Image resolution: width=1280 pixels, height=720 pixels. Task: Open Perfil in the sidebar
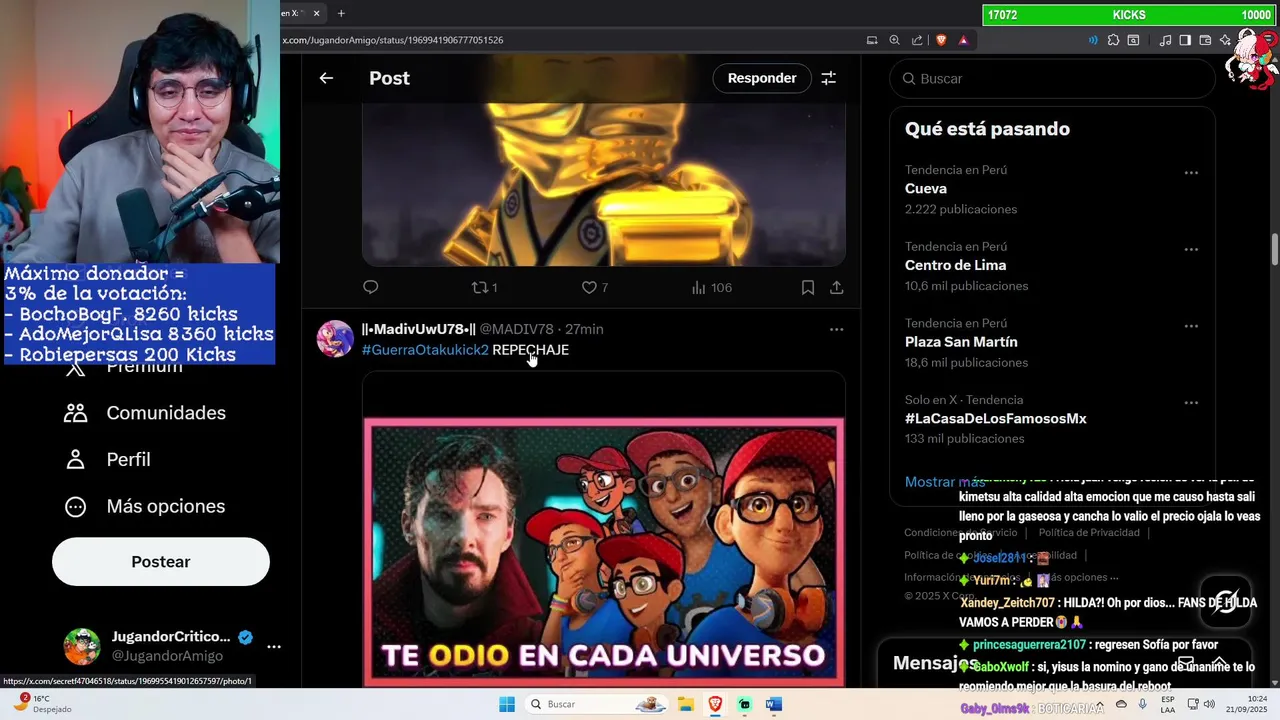click(107, 460)
